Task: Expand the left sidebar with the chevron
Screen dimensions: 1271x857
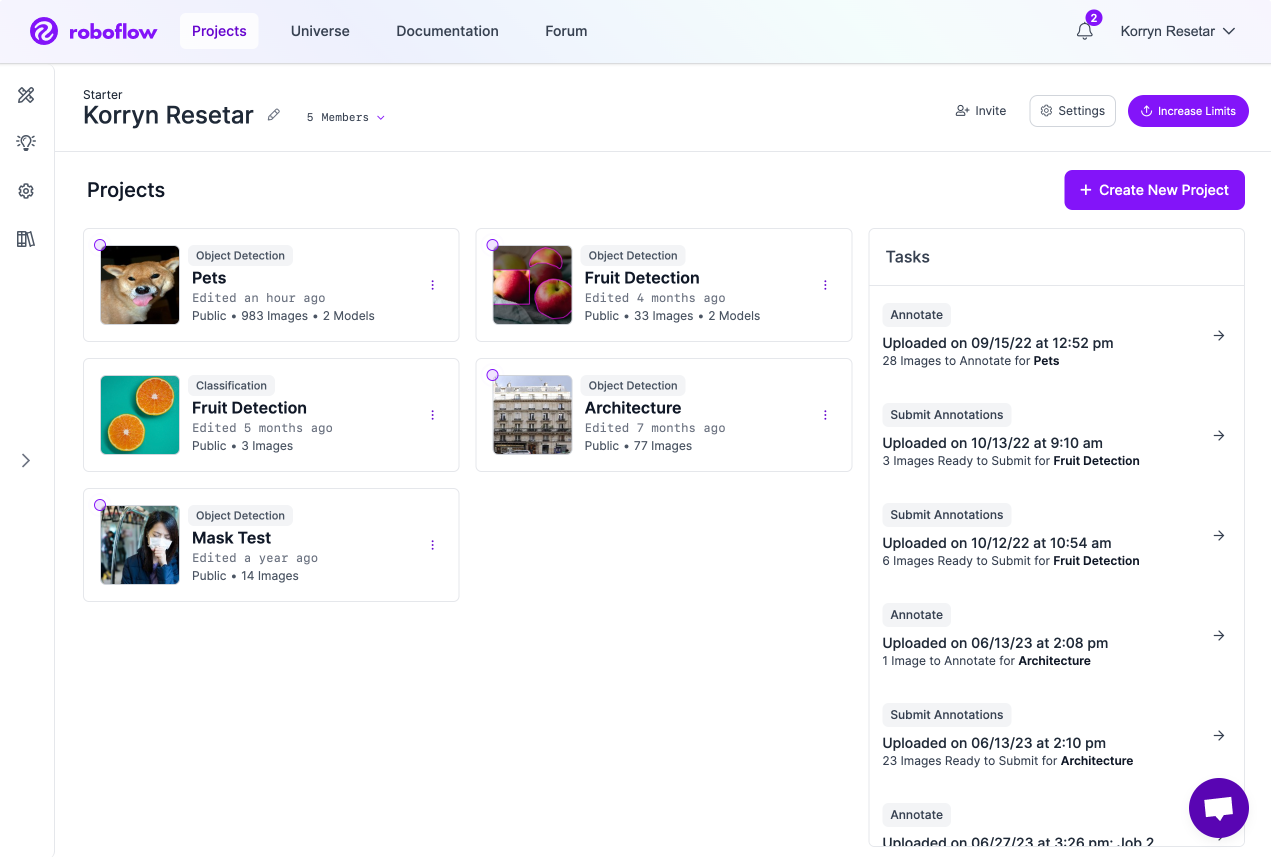Action: (x=26, y=460)
